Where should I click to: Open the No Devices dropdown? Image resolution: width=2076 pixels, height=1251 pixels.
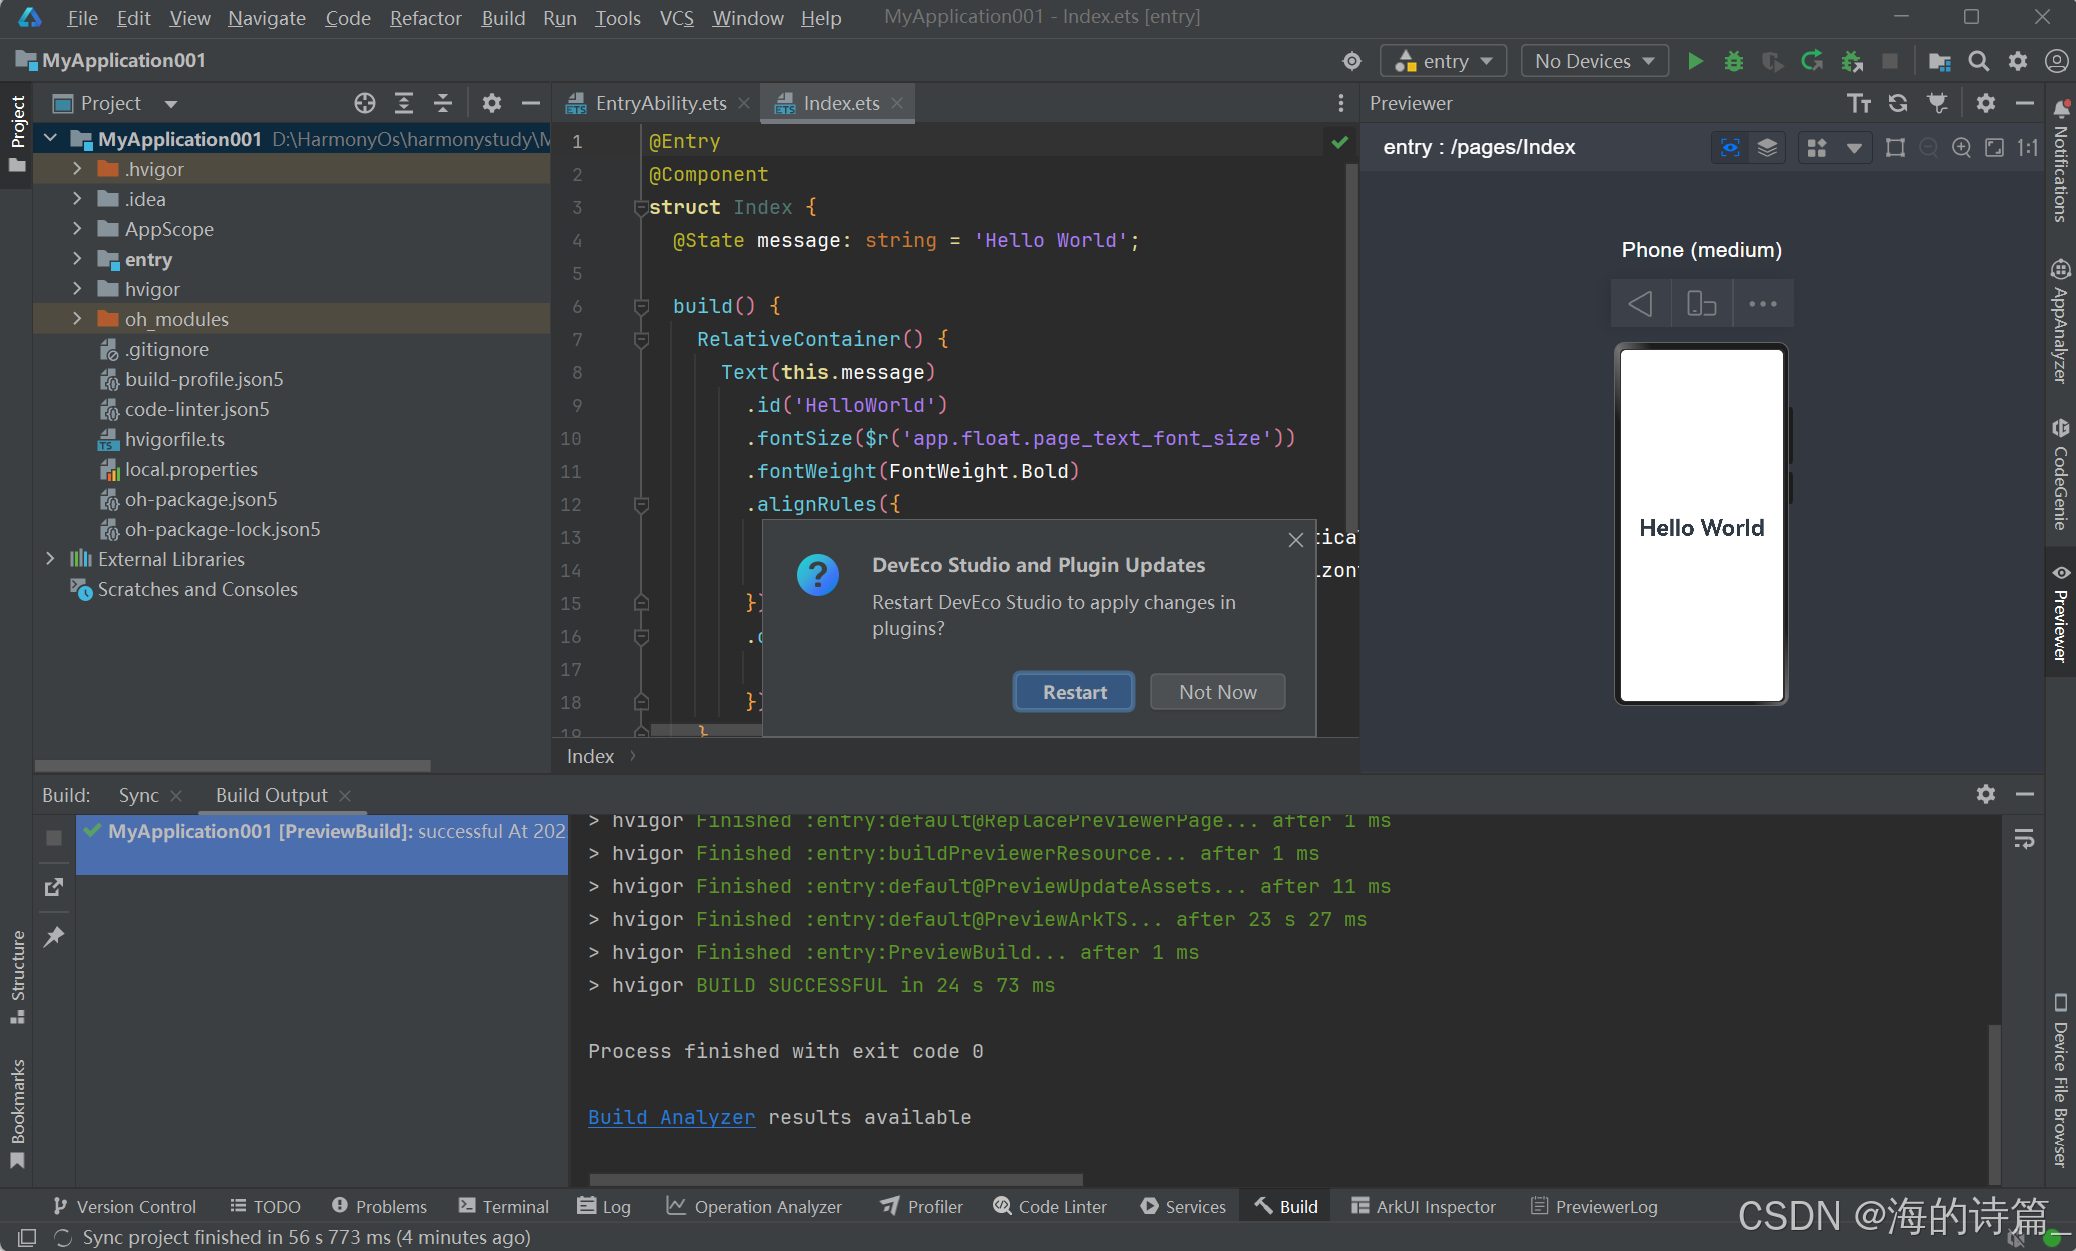(x=1595, y=61)
